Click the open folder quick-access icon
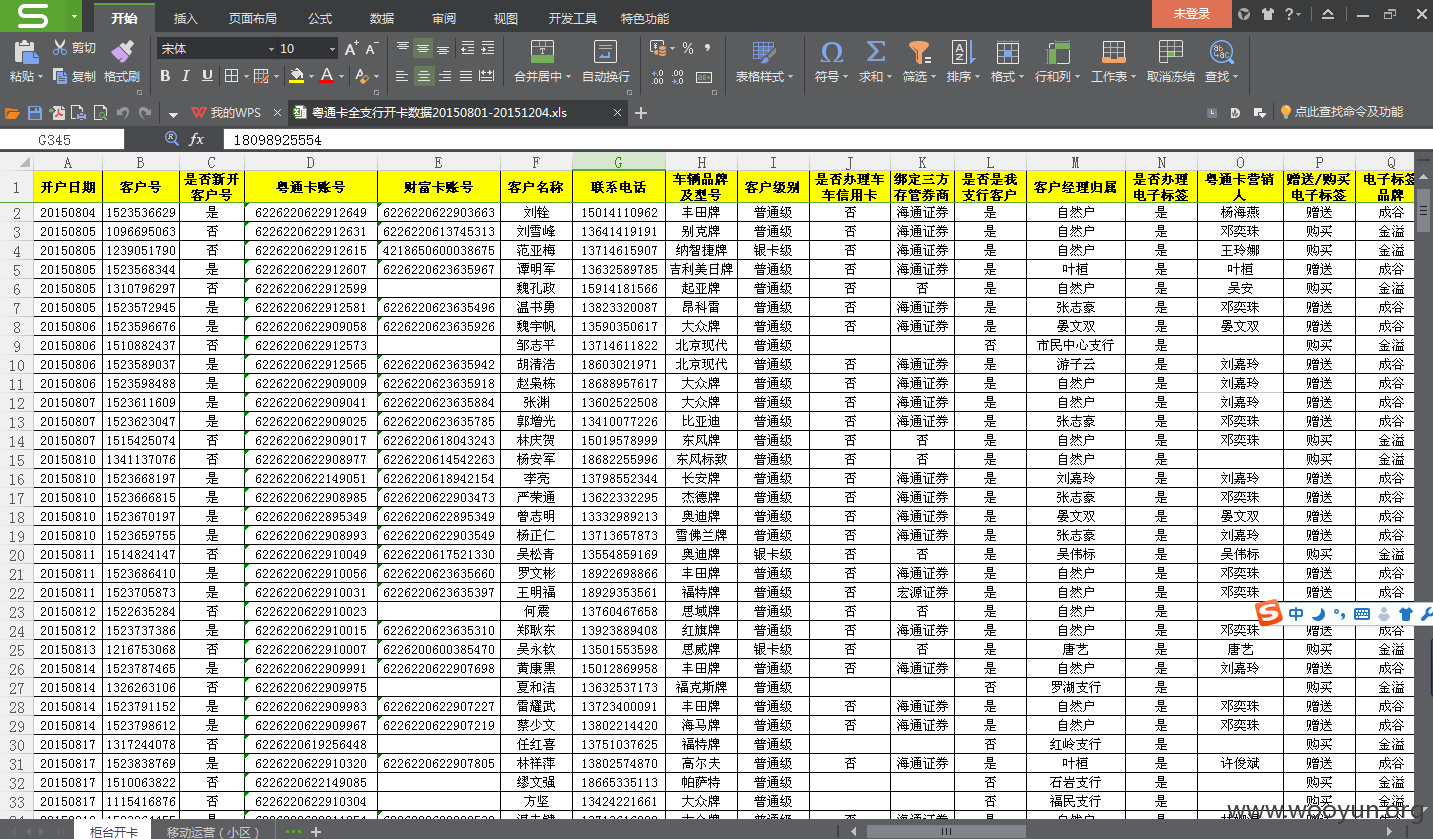Image resolution: width=1433 pixels, height=839 pixels. point(12,113)
